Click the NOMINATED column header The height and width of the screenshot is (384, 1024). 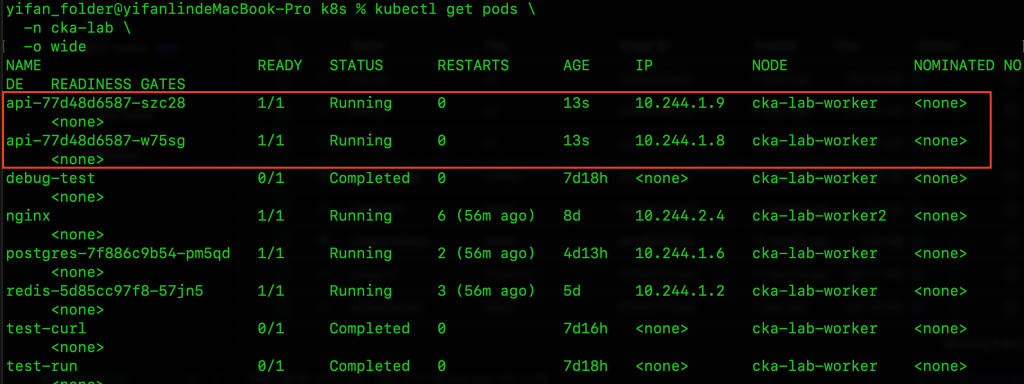pyautogui.click(x=953, y=65)
